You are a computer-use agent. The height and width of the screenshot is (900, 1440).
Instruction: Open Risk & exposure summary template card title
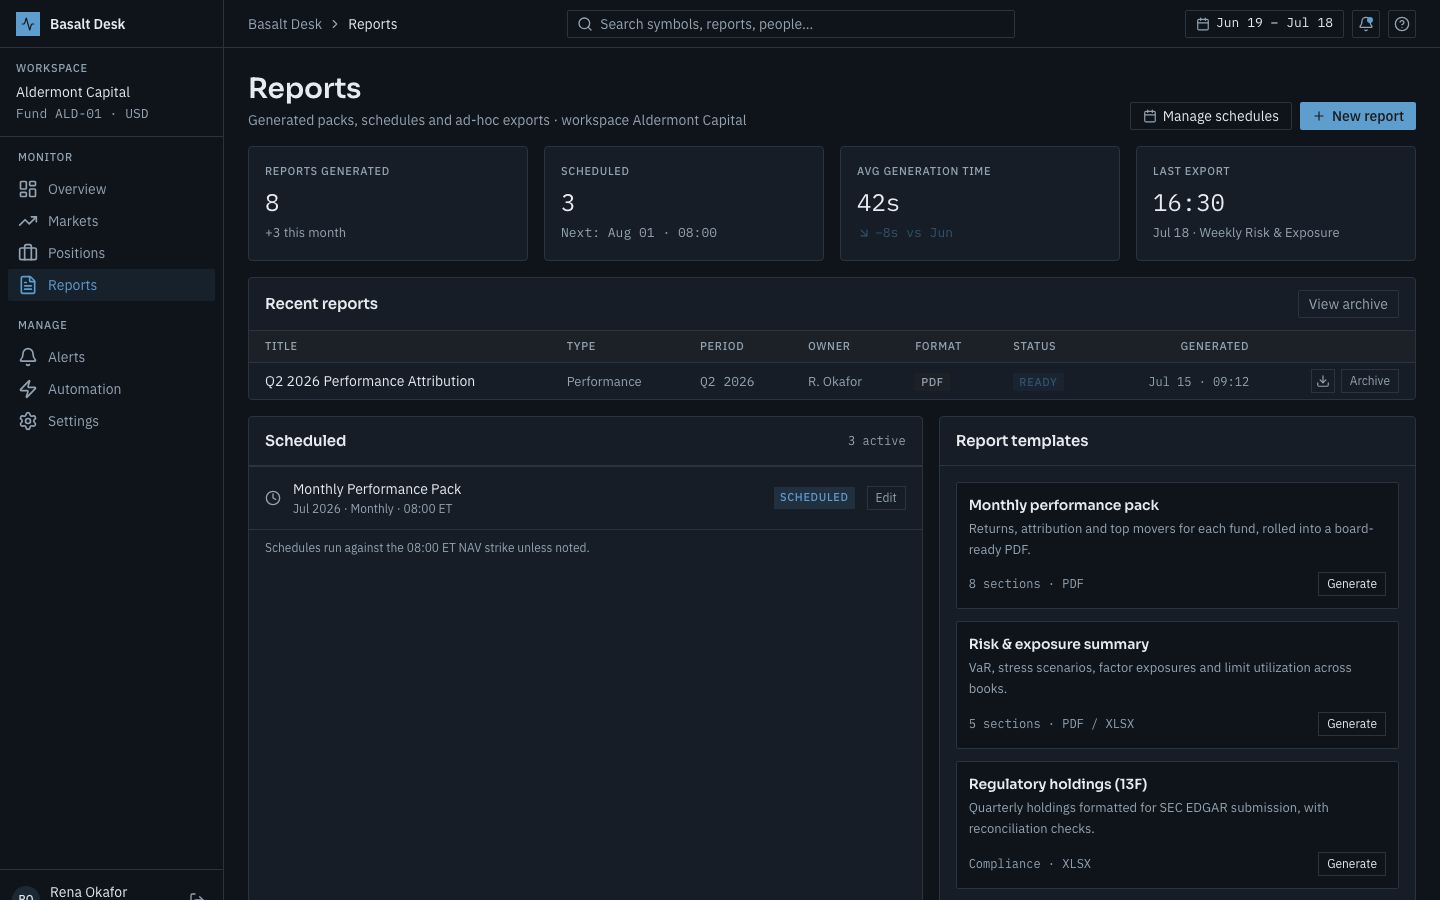coord(1059,644)
